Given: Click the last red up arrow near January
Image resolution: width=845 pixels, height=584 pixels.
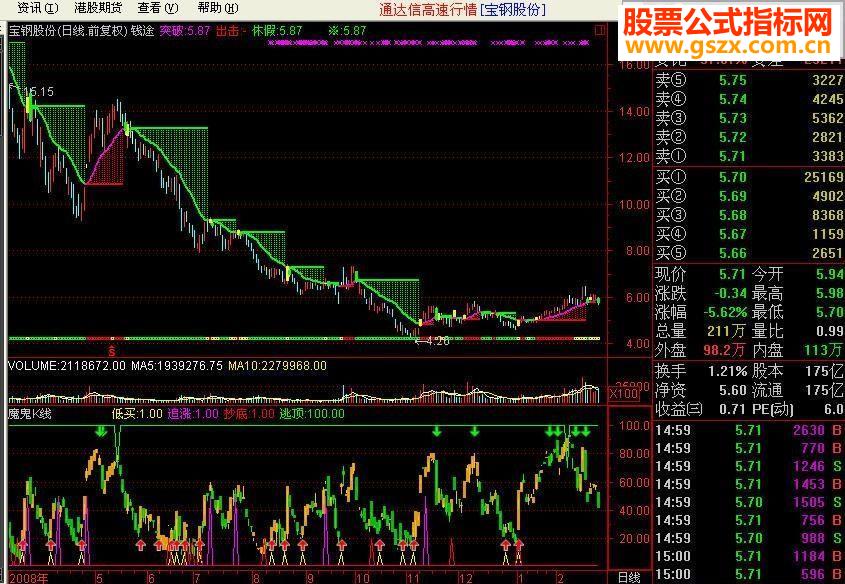Looking at the screenshot, I should pos(518,545).
